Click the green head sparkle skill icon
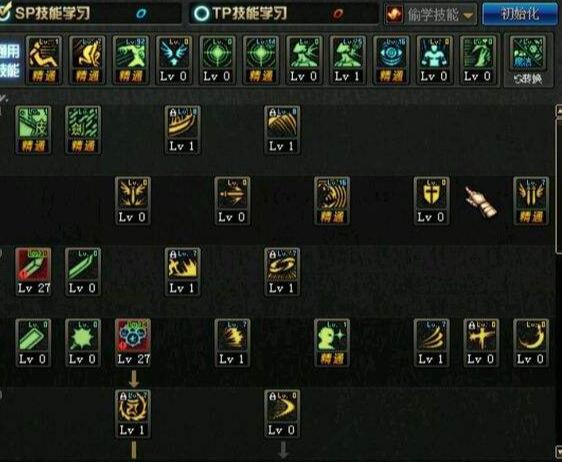Viewport: 562px width, 462px height. pyautogui.click(x=332, y=343)
